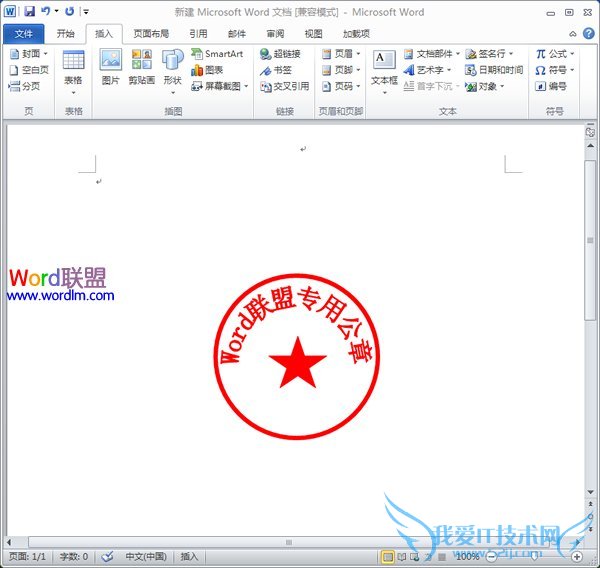600x568 pixels.
Task: Click the Redo icon in title bar
Action: click(70, 11)
